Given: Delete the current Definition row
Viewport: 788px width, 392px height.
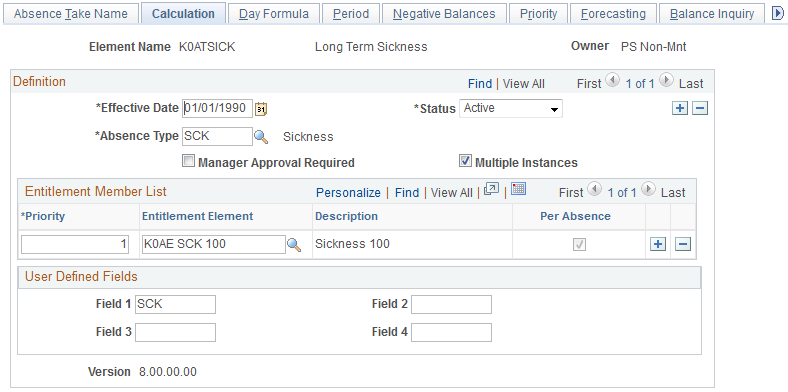Looking at the screenshot, I should click(x=700, y=109).
